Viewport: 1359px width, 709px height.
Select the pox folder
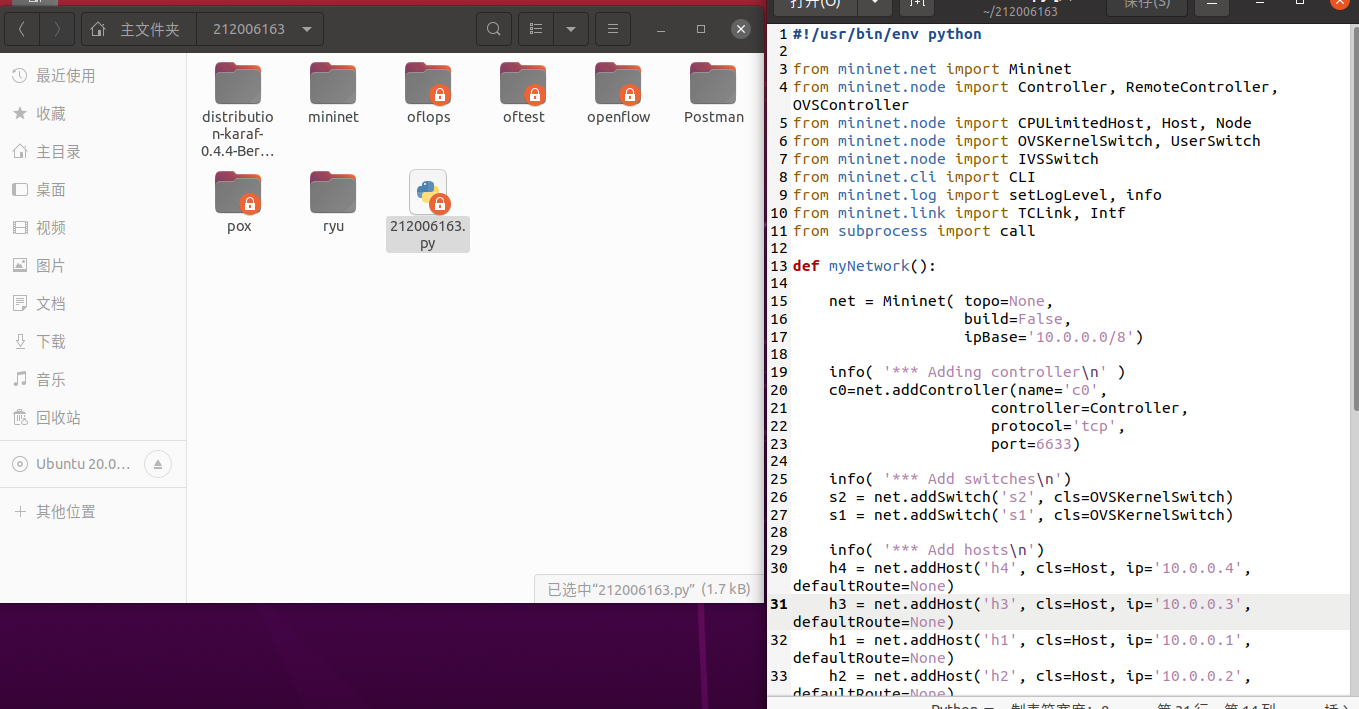pos(238,201)
